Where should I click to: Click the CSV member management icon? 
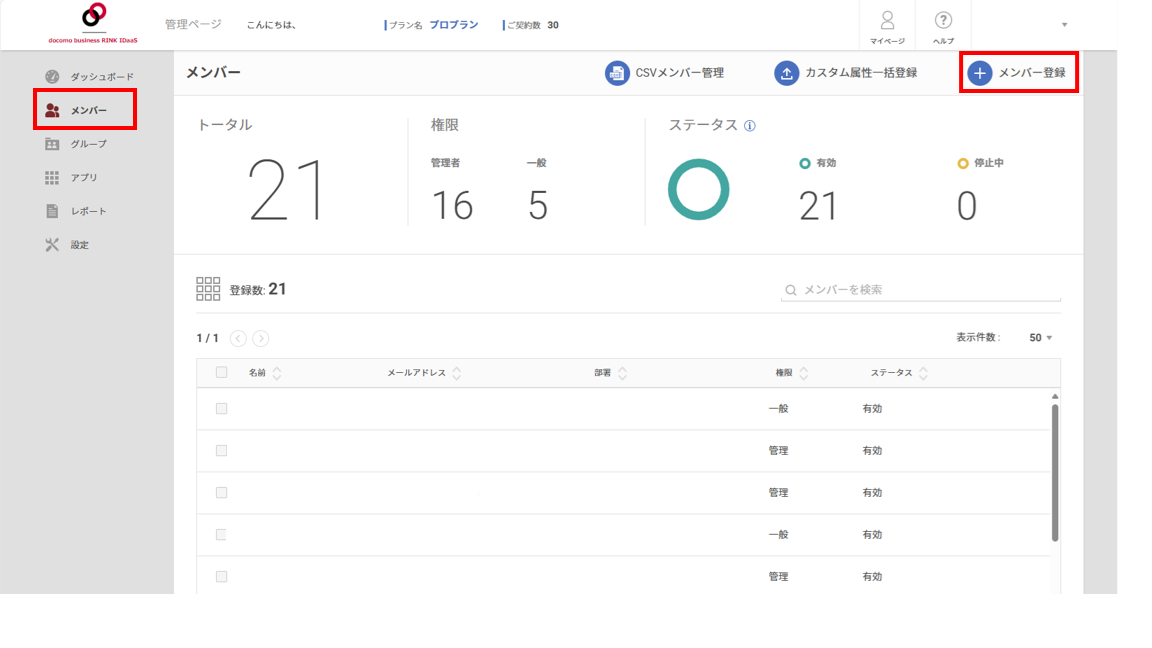pos(617,73)
